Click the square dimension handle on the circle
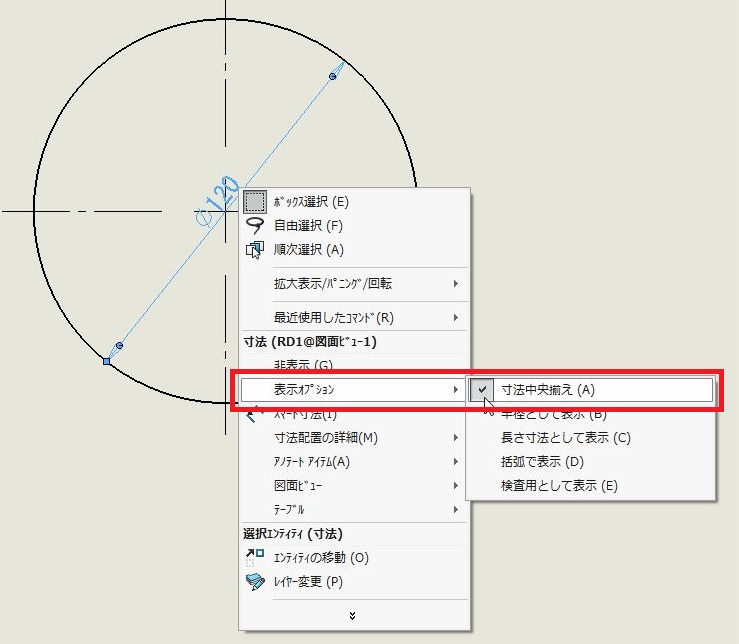 107,360
